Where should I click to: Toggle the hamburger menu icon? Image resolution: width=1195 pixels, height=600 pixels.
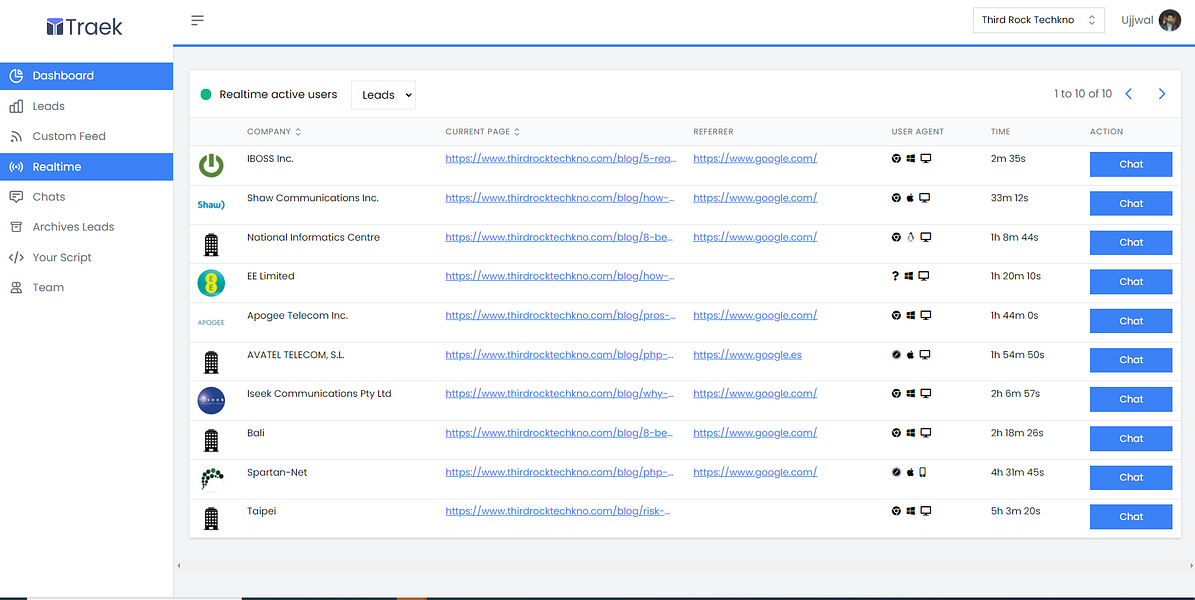197,20
